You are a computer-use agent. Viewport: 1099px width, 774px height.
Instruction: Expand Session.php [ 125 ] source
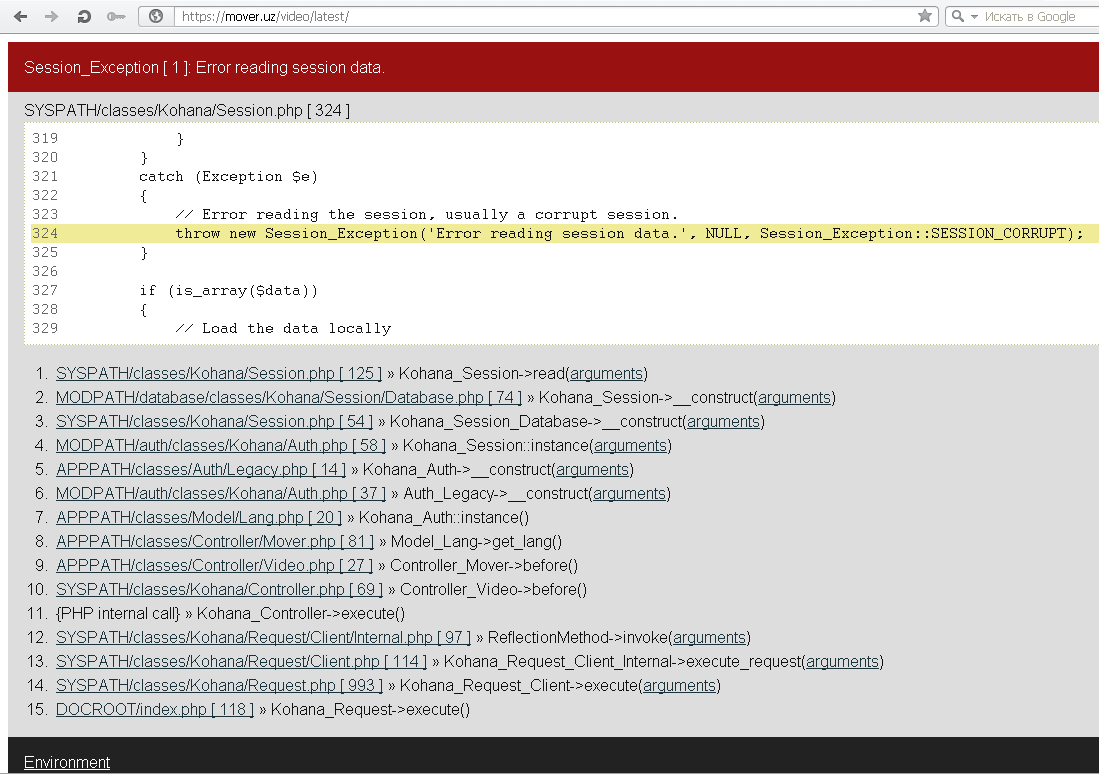tap(218, 373)
